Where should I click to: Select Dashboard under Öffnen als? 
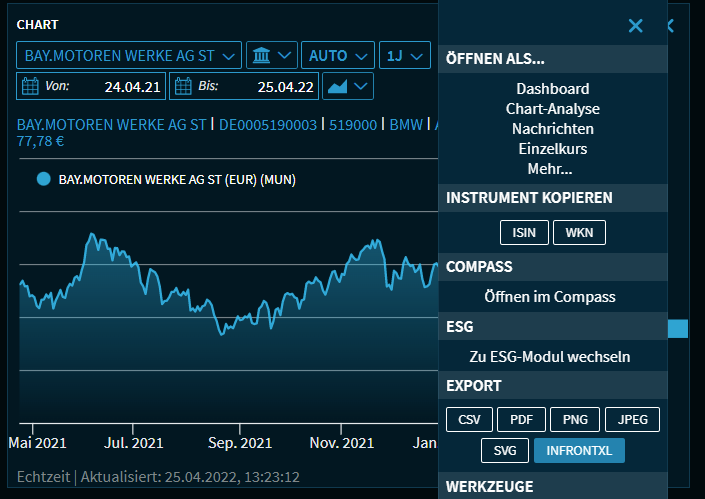pyautogui.click(x=552, y=89)
